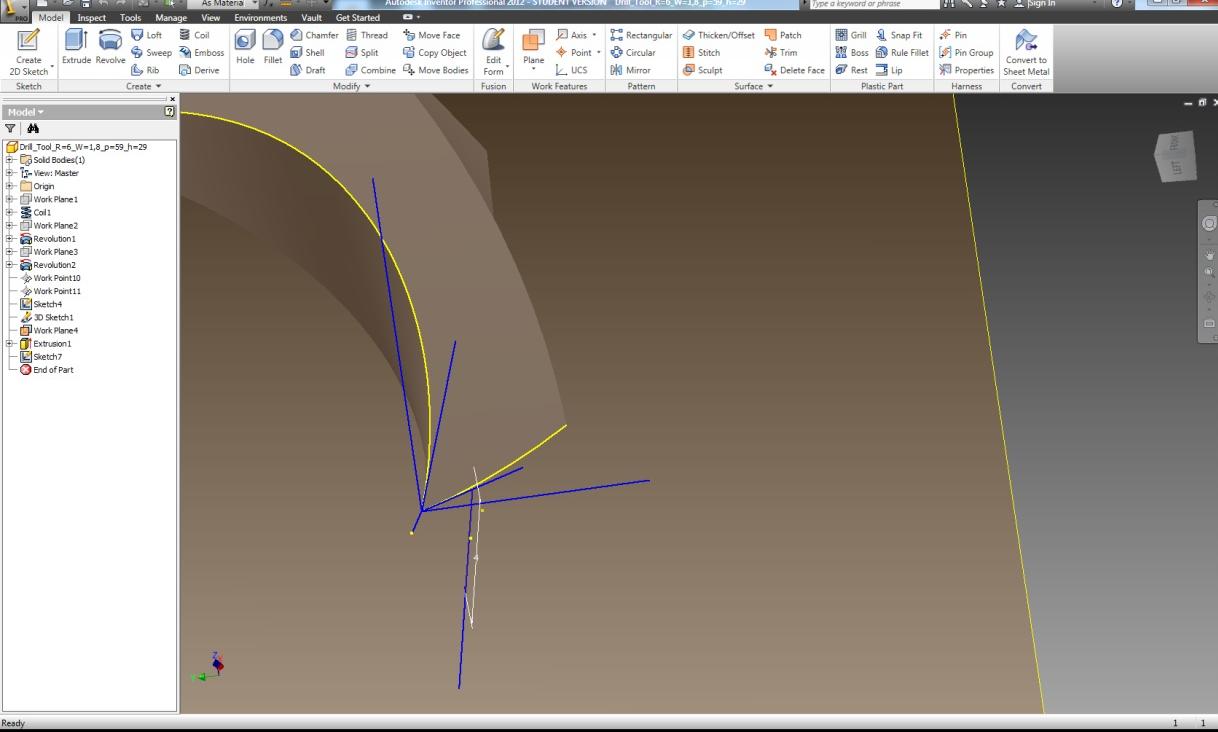
Task: Expand the Revolution1 feature node
Action: click(x=10, y=239)
